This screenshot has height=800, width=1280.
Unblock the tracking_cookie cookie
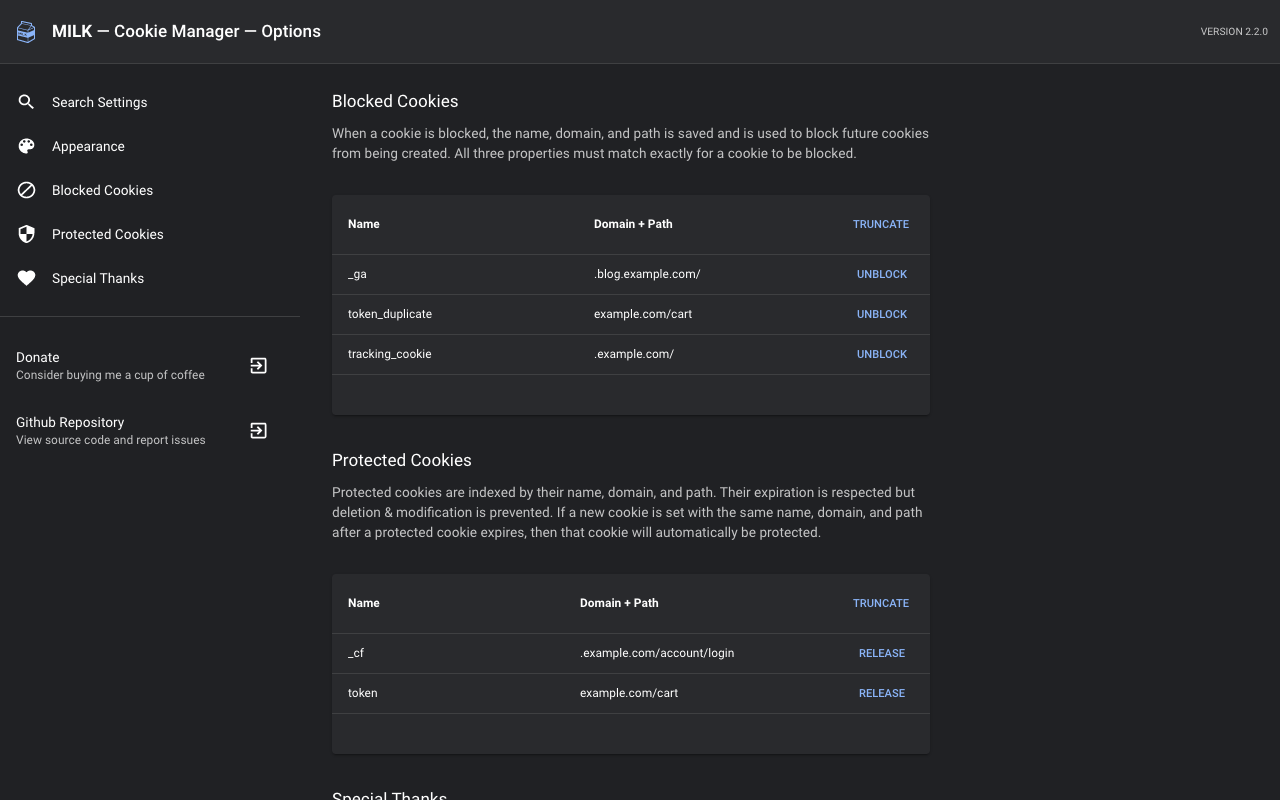[x=882, y=354]
